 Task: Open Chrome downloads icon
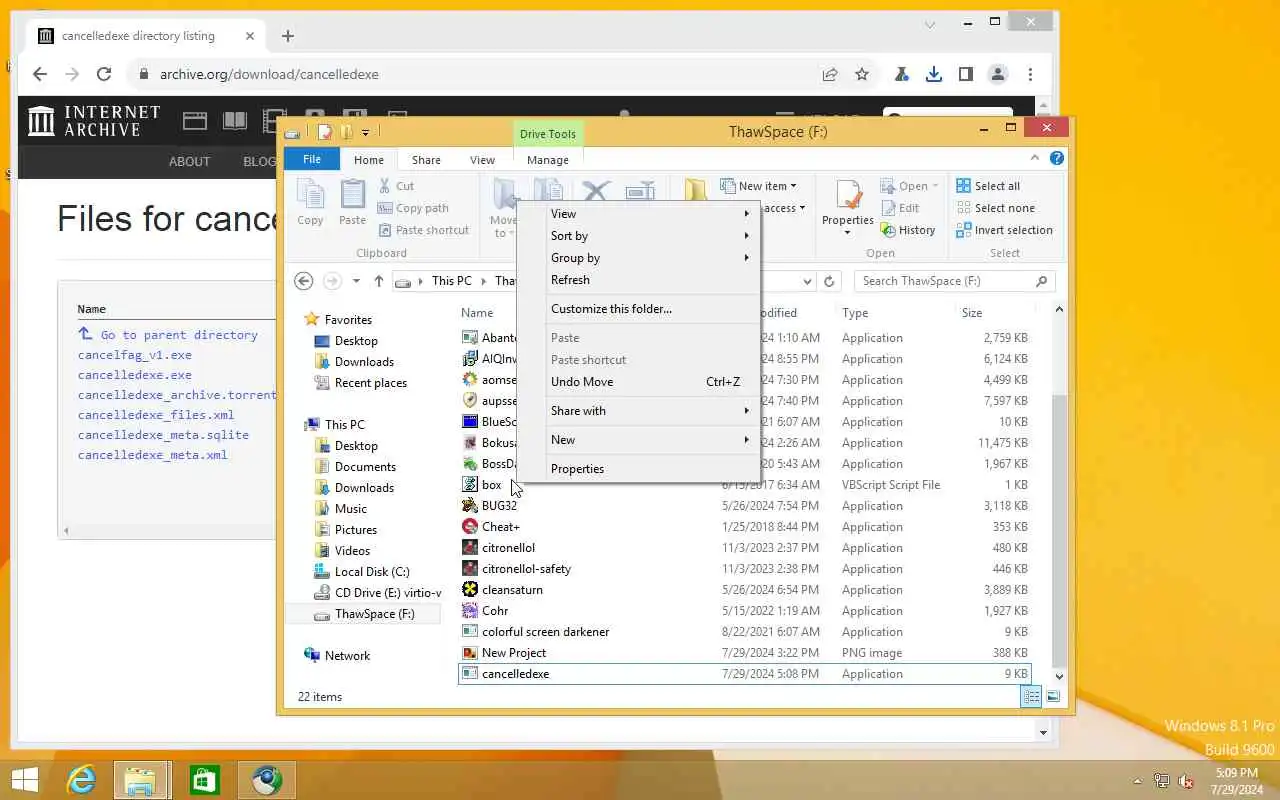coord(933,74)
